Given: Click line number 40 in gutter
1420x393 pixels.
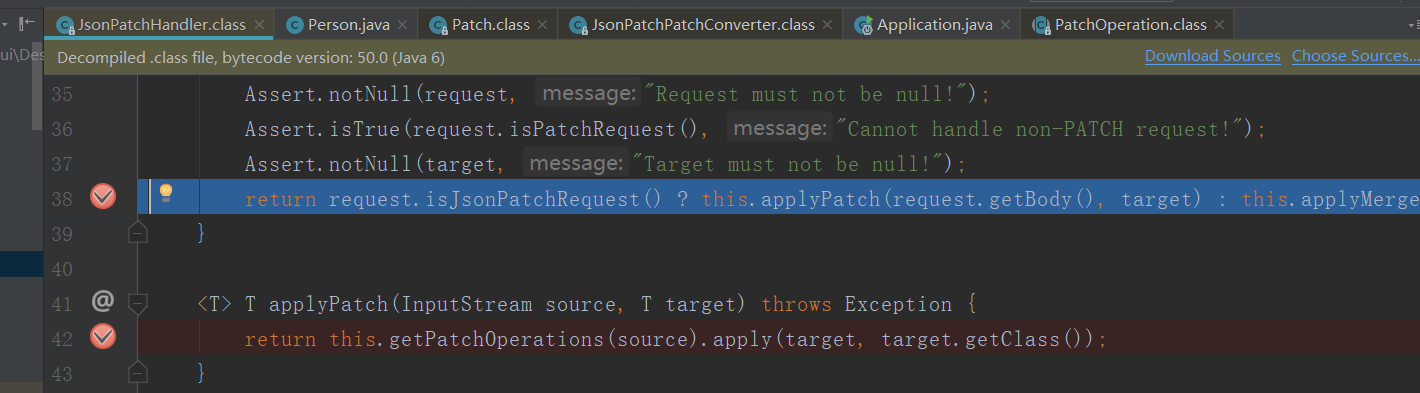Looking at the screenshot, I should tap(61, 269).
